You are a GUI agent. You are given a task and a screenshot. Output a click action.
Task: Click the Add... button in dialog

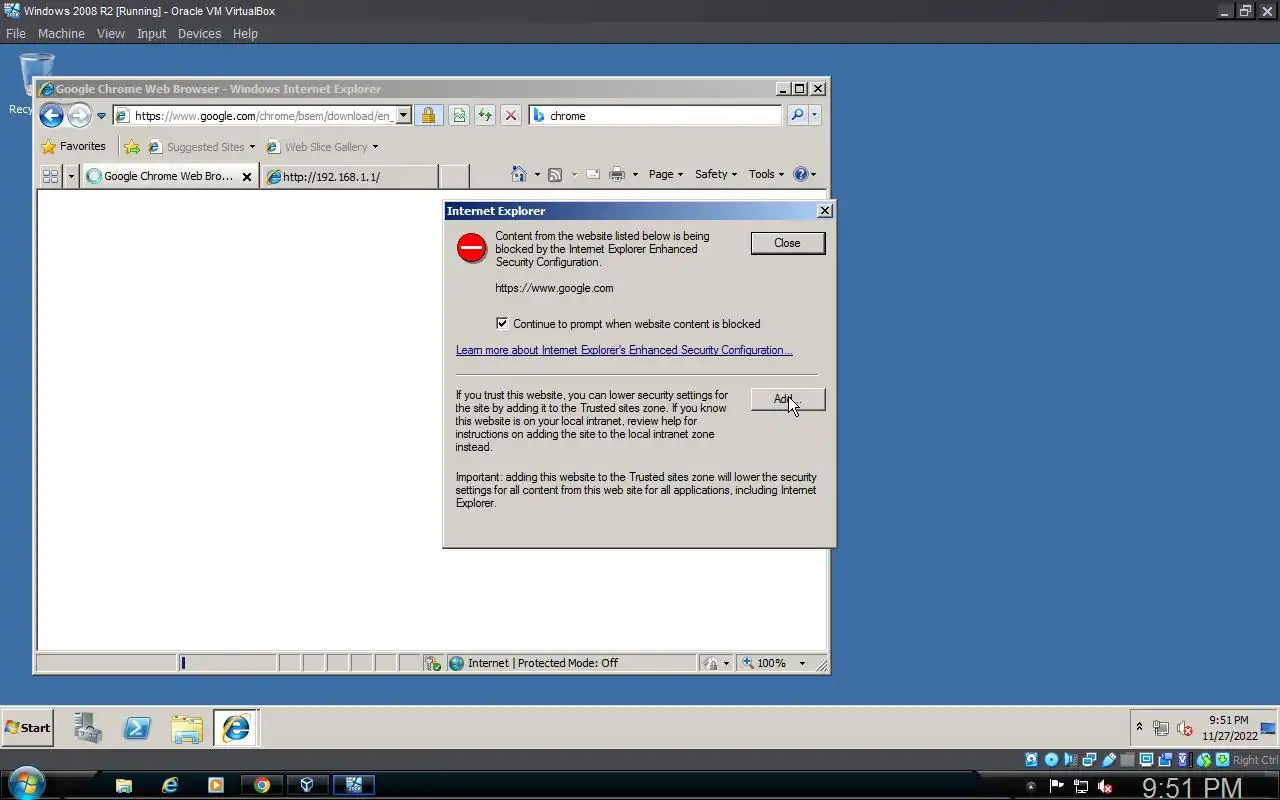[x=788, y=399]
